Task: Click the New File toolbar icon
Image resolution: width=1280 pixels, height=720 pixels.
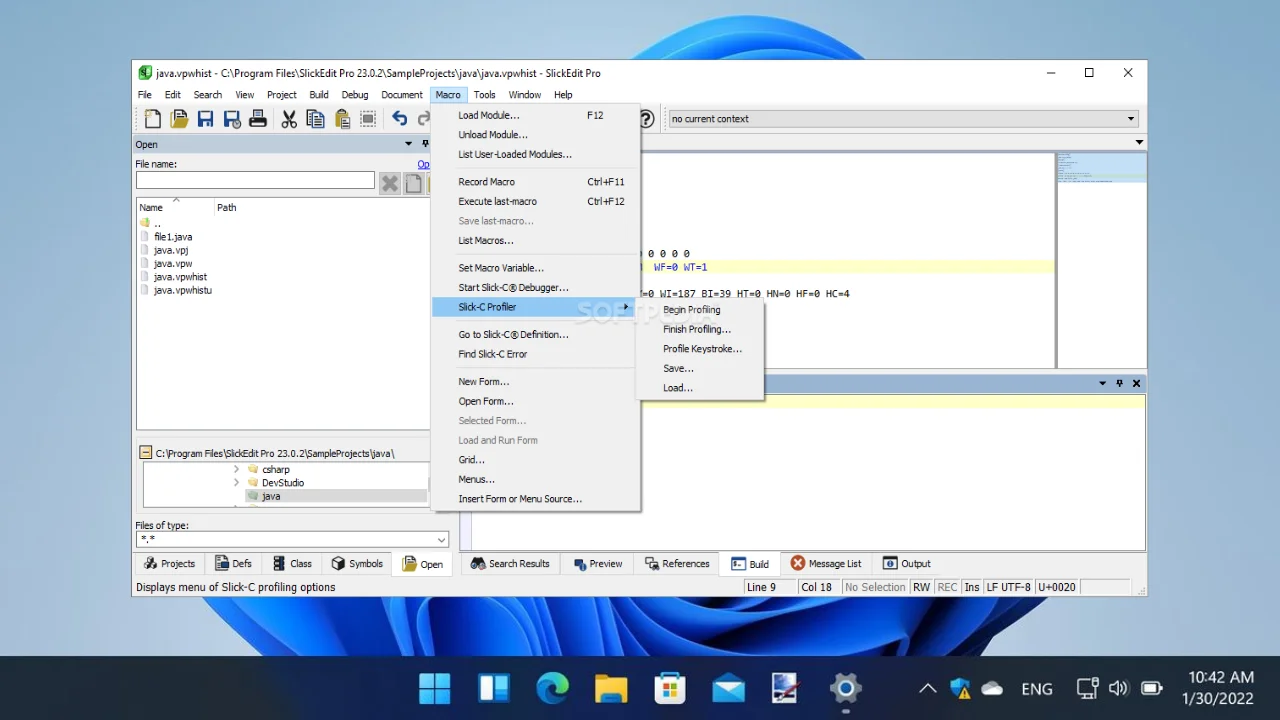Action: coord(153,119)
